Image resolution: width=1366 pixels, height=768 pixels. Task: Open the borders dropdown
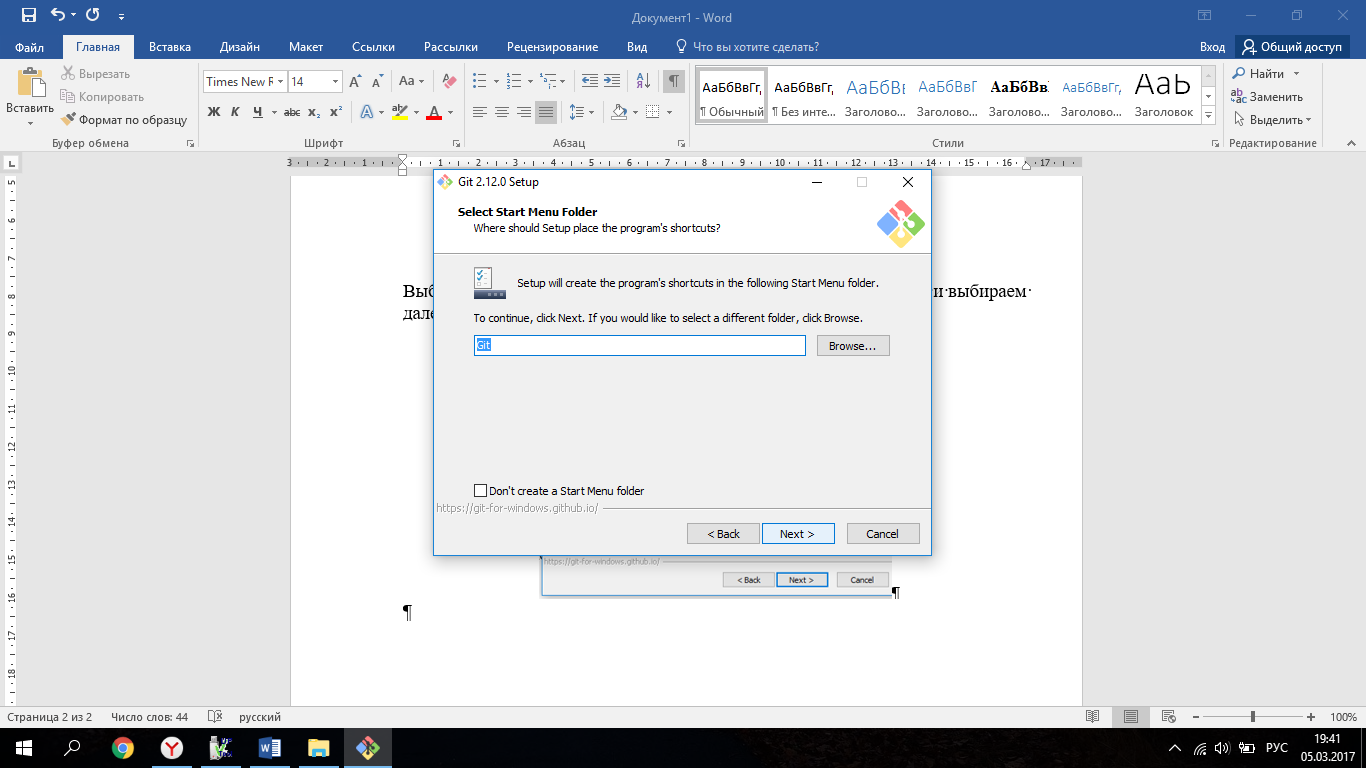[x=668, y=112]
